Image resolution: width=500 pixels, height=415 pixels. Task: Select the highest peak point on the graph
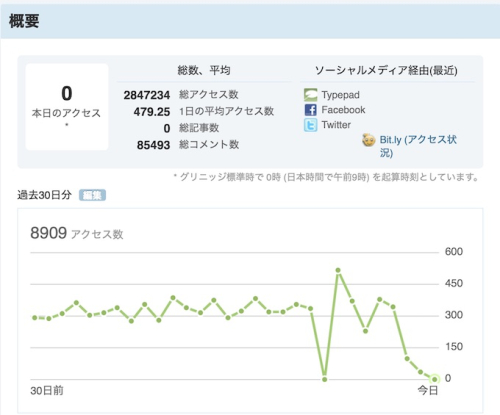[x=338, y=270]
